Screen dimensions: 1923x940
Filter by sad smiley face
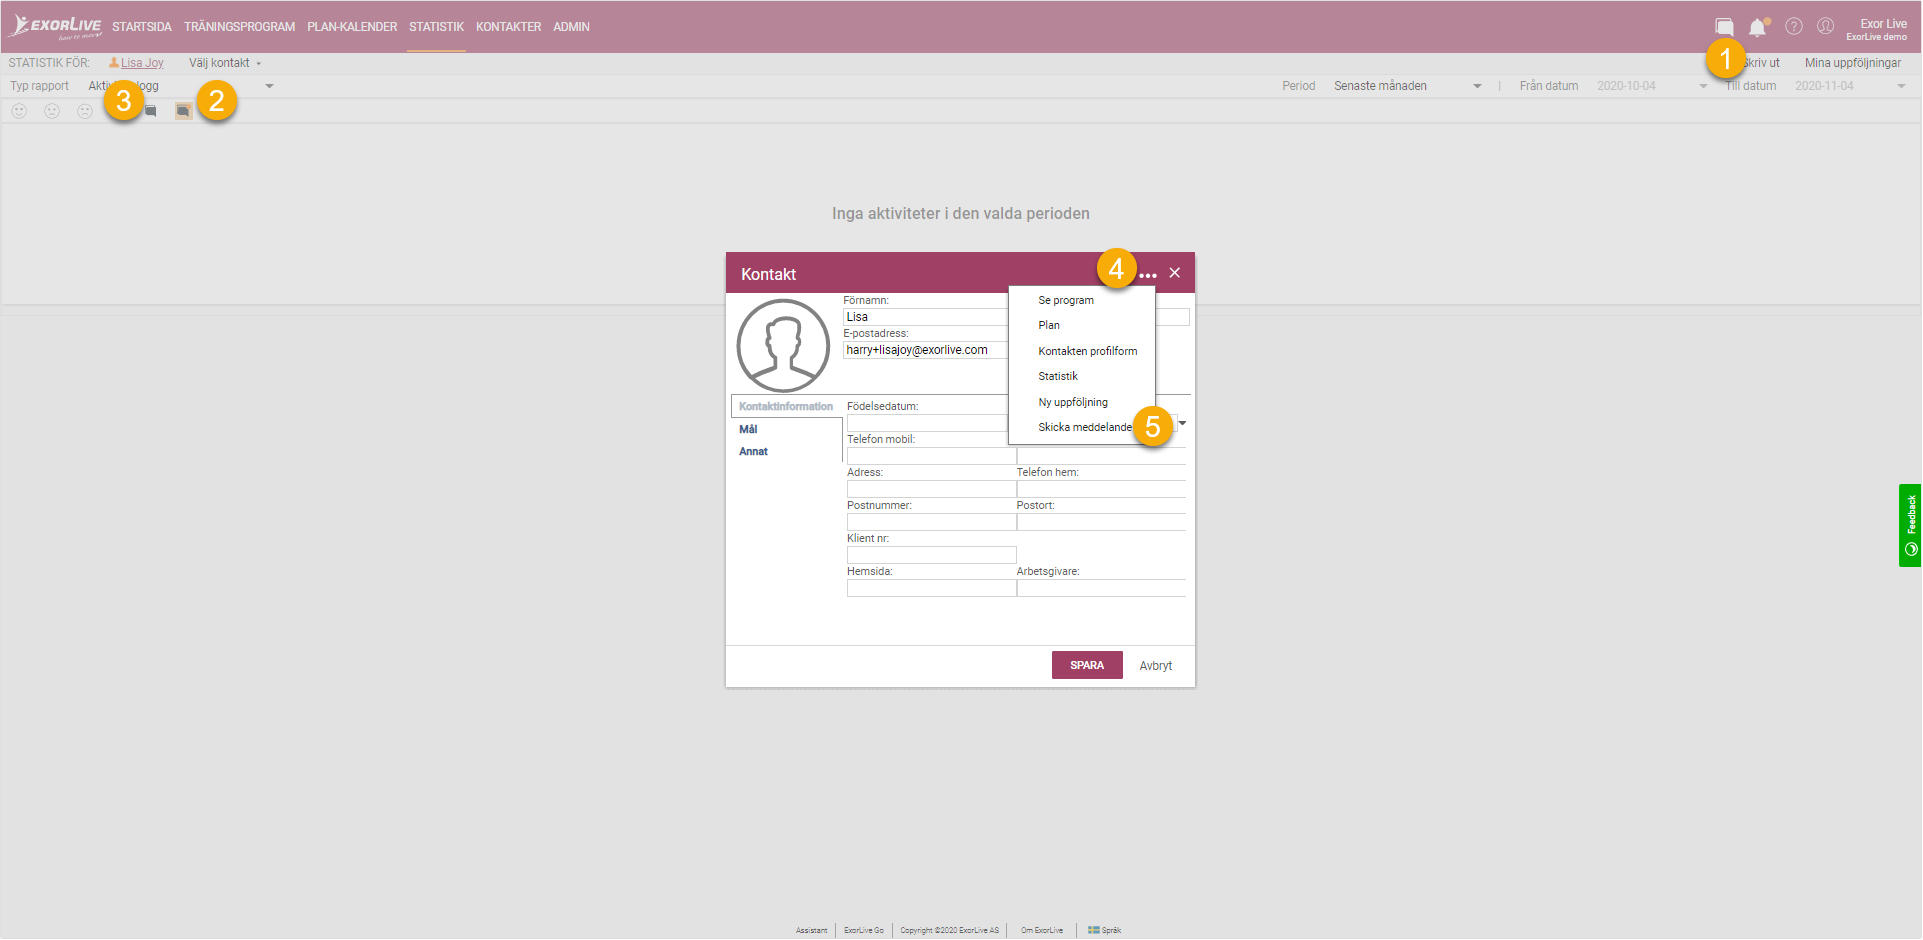(x=85, y=111)
